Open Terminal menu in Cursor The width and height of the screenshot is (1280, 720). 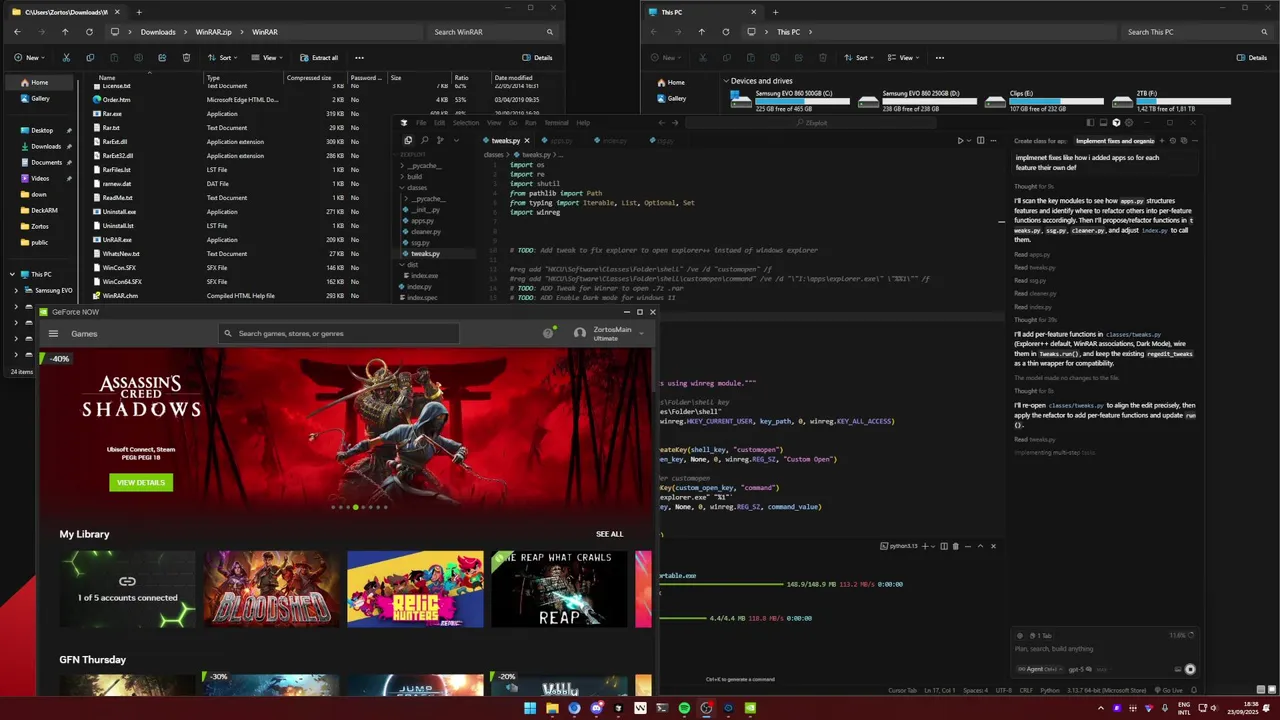(x=556, y=123)
